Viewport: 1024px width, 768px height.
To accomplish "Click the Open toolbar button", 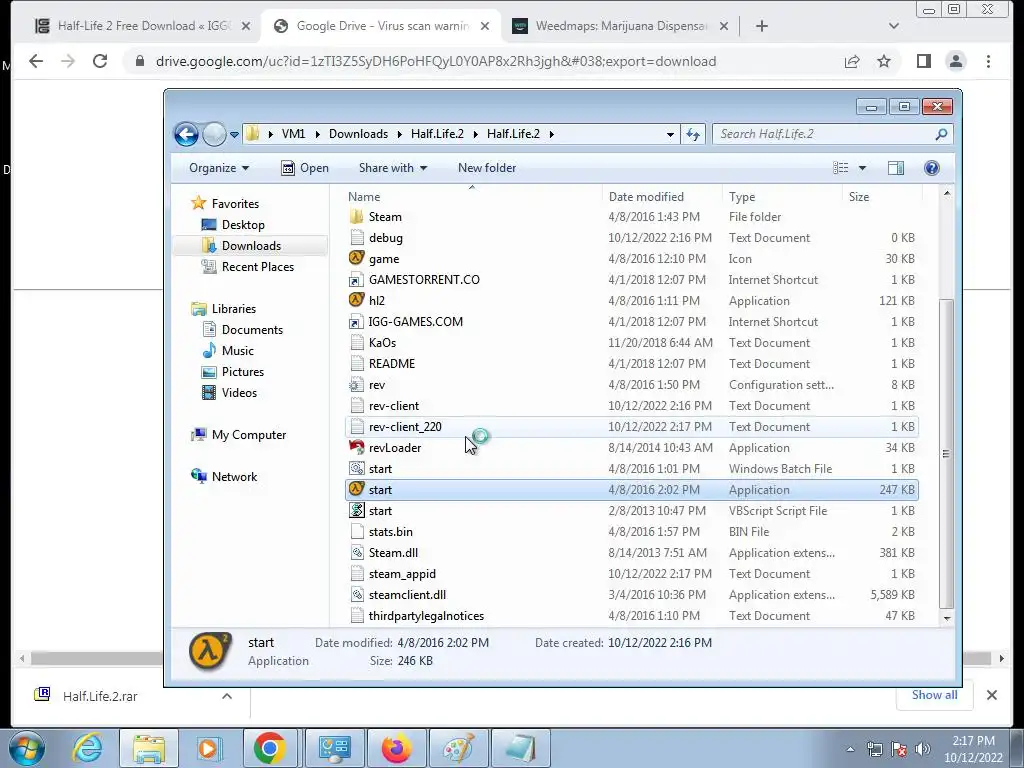I will pyautogui.click(x=305, y=168).
